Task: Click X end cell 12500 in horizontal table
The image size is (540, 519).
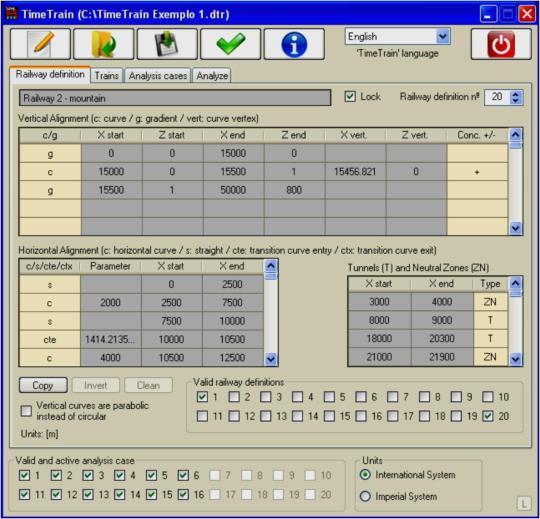Action: [x=233, y=357]
